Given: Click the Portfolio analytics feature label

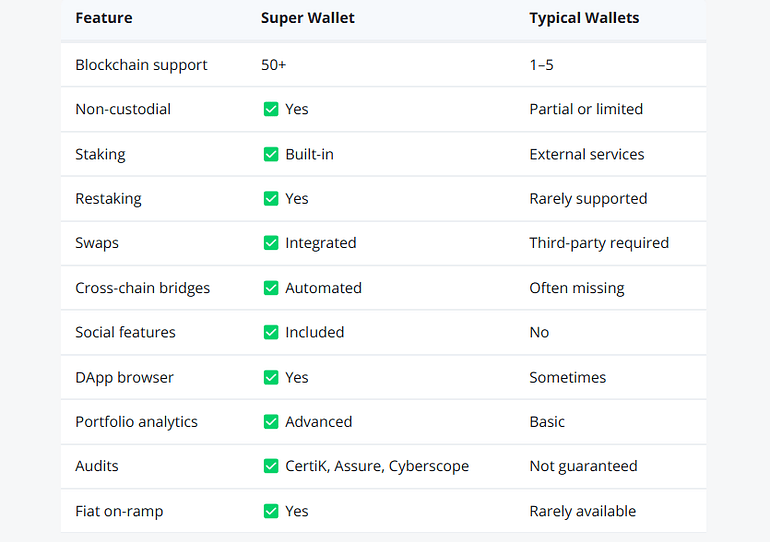Looking at the screenshot, I should point(136,422).
